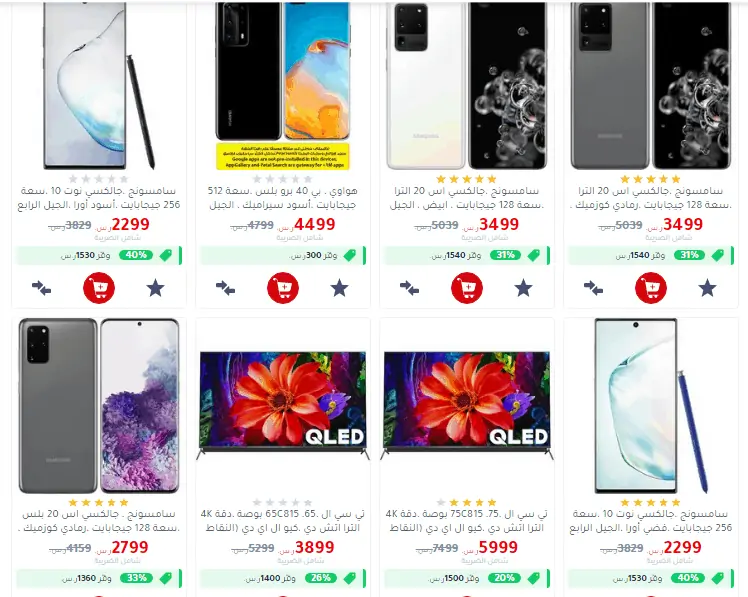Click compare arrows for Huawei P40 Pro

tap(225, 288)
